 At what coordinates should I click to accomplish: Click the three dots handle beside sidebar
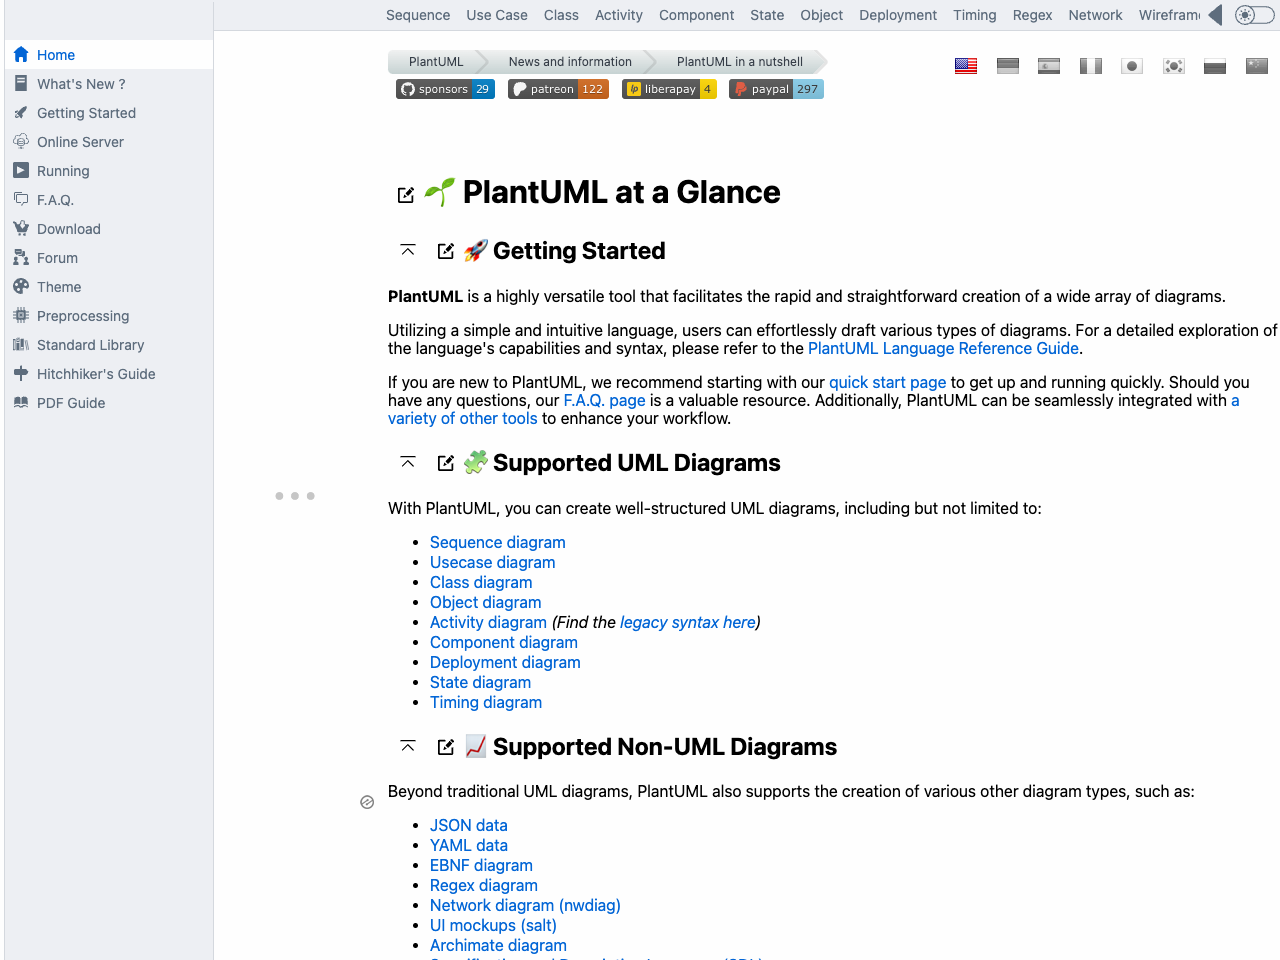(295, 496)
